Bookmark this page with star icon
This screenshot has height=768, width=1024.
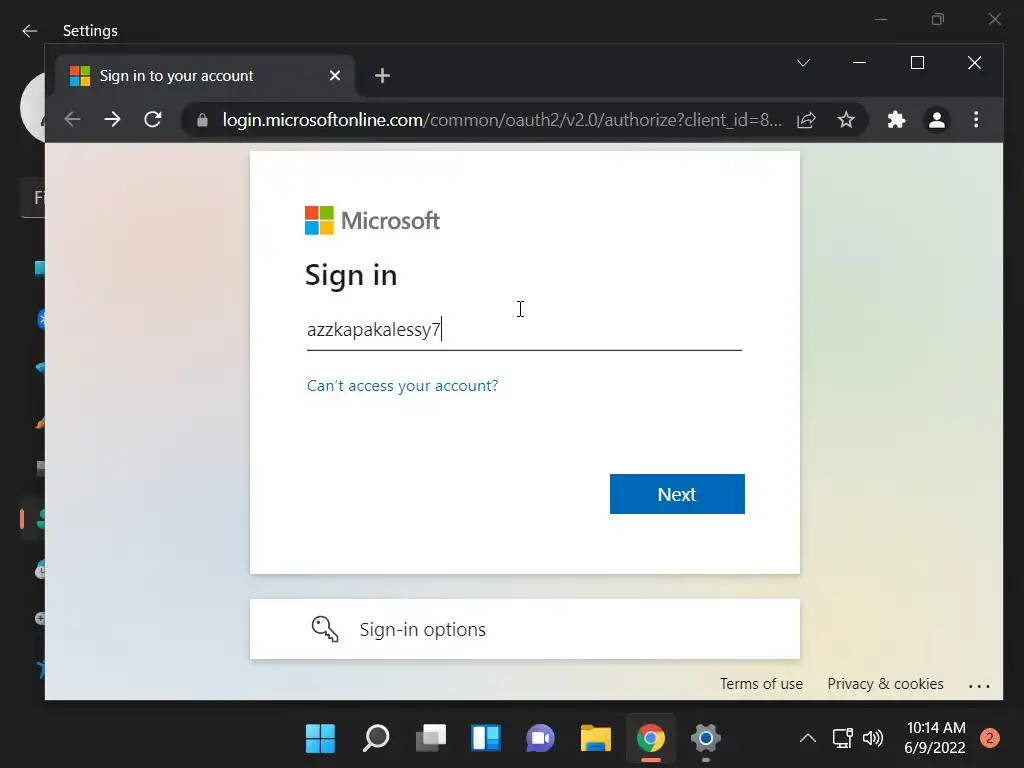point(846,120)
